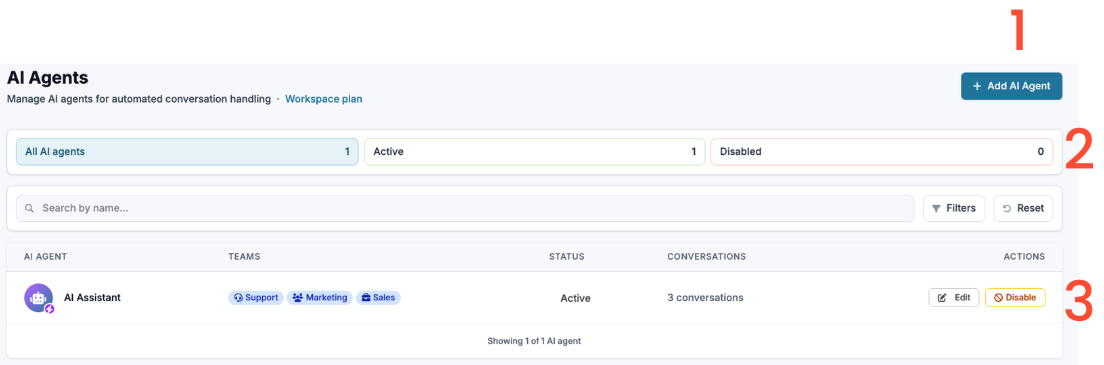The image size is (1104, 365).
Task: Select the All AI agents filter tab
Action: coord(187,151)
